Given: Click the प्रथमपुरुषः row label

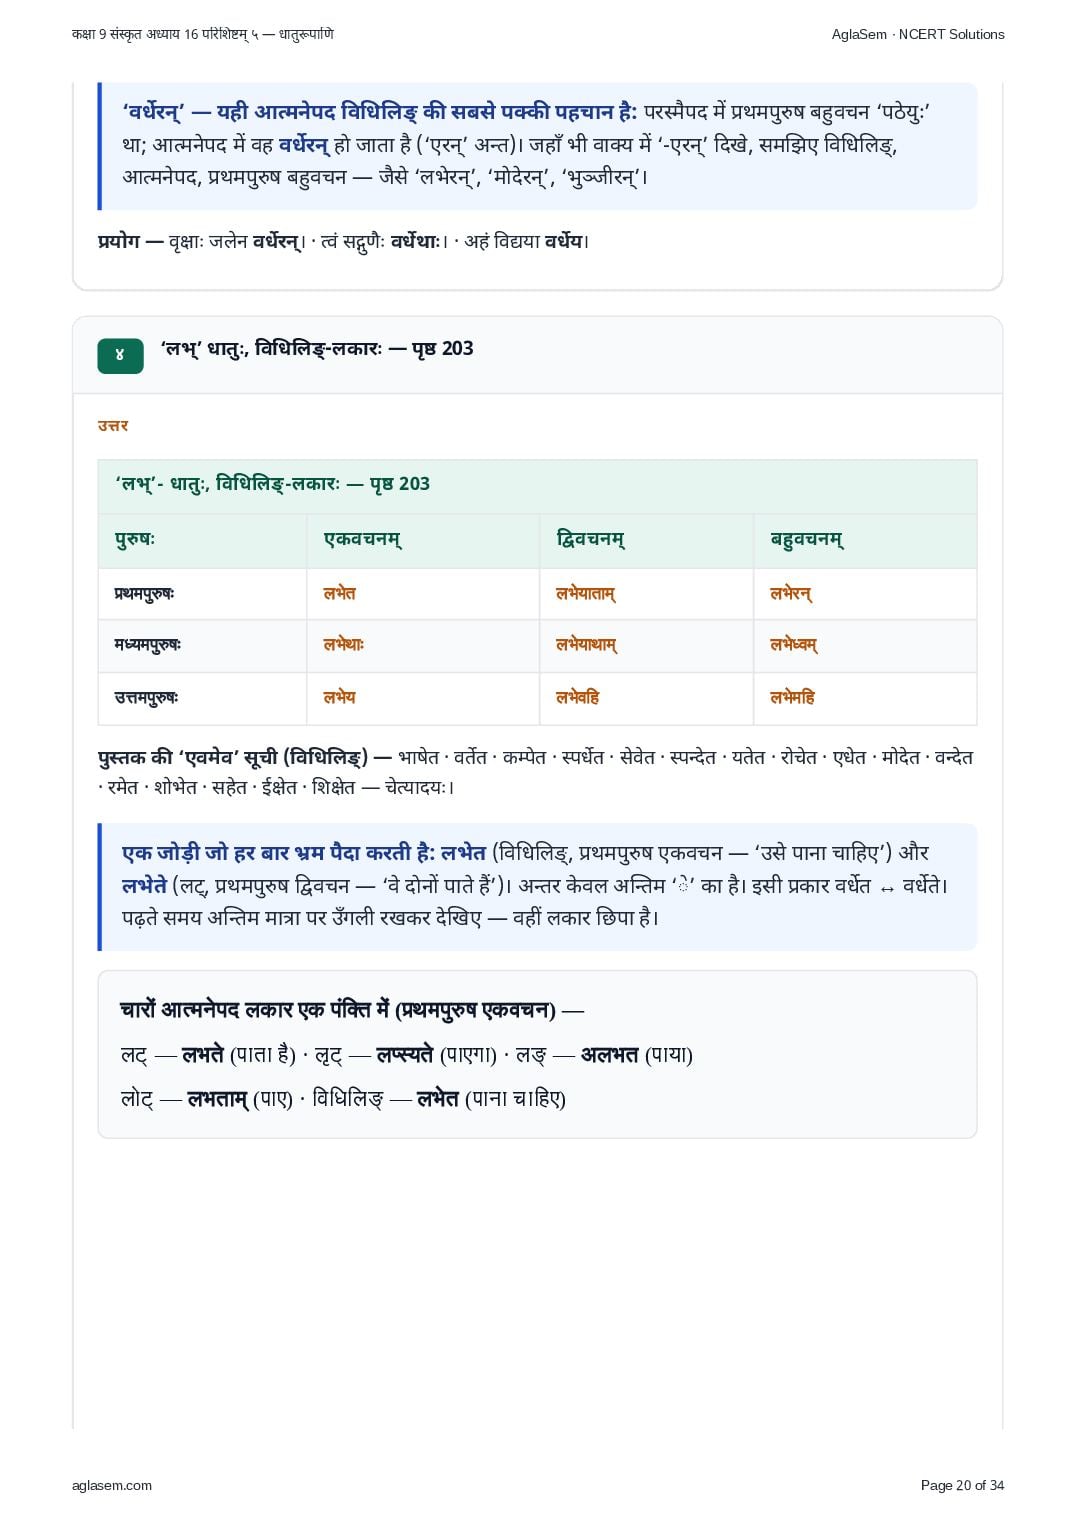Looking at the screenshot, I should [x=144, y=594].
